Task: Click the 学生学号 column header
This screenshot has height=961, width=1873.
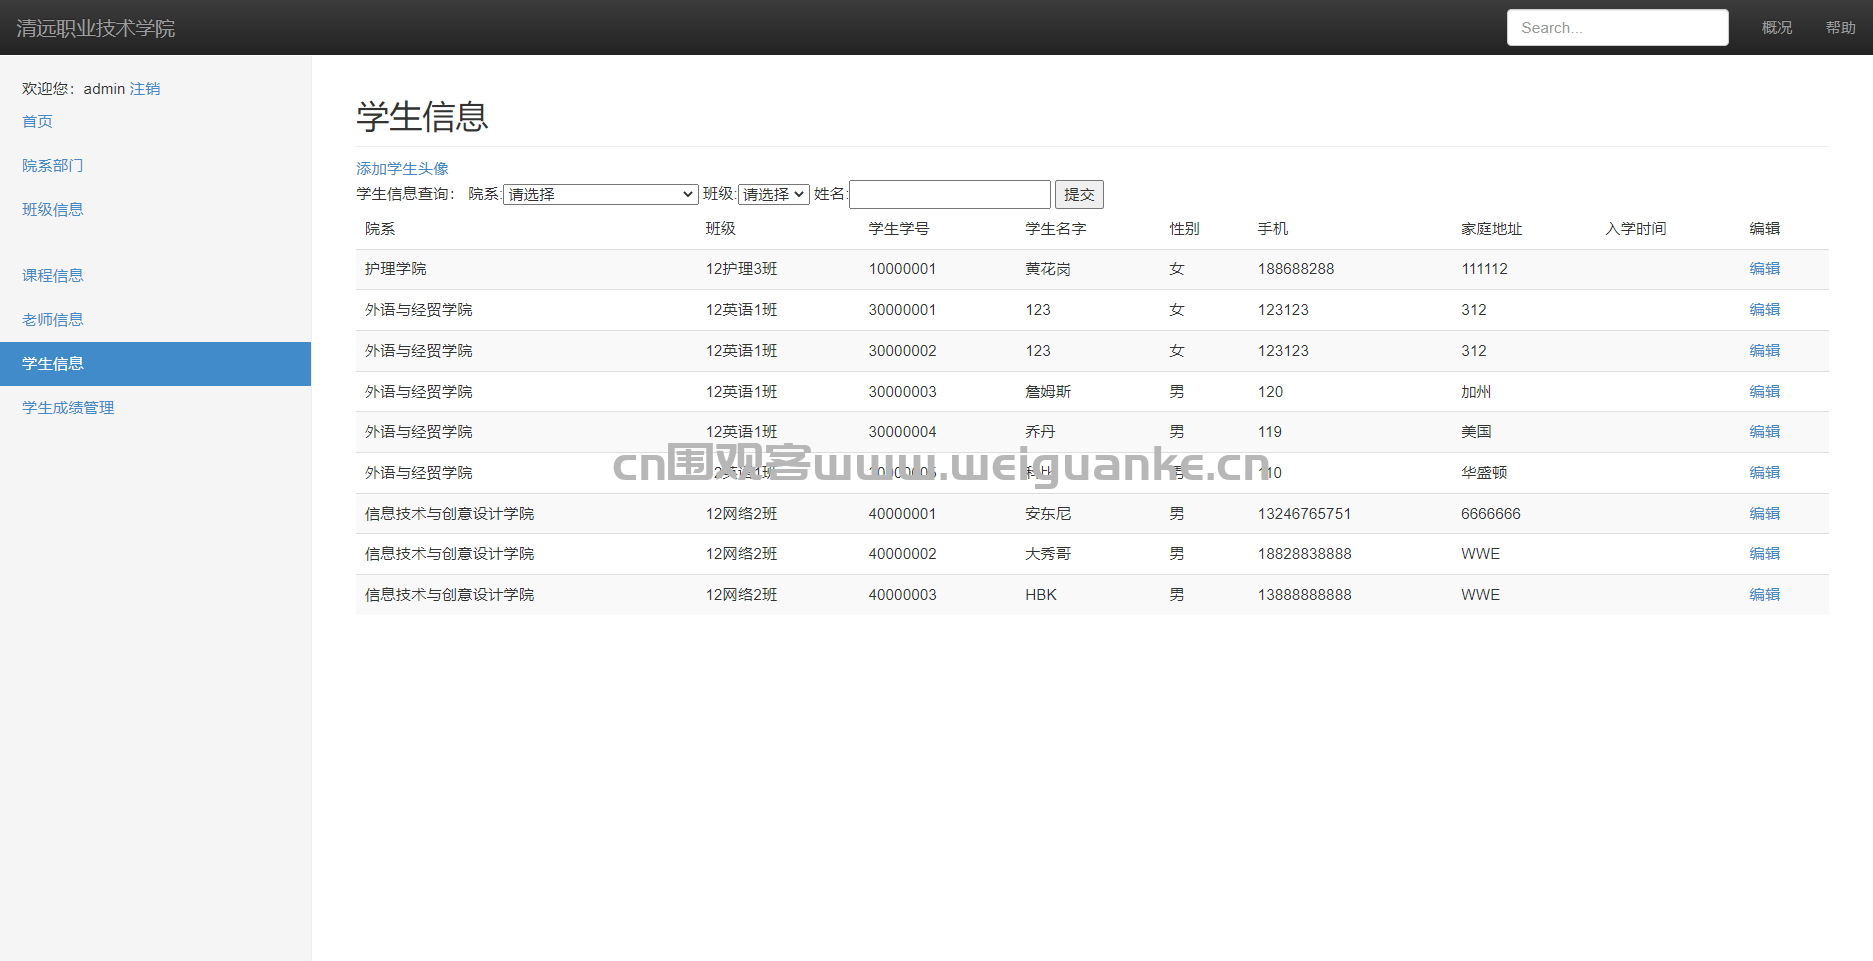Action: (899, 228)
